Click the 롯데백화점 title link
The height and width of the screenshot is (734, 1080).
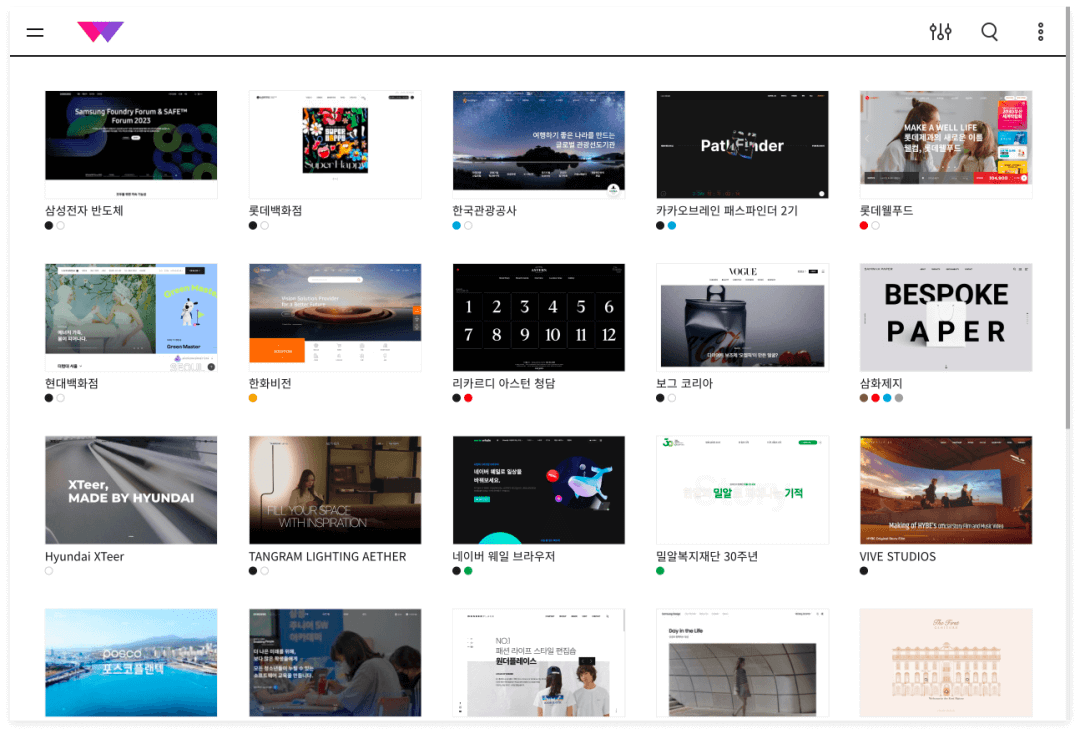pyautogui.click(x=276, y=211)
